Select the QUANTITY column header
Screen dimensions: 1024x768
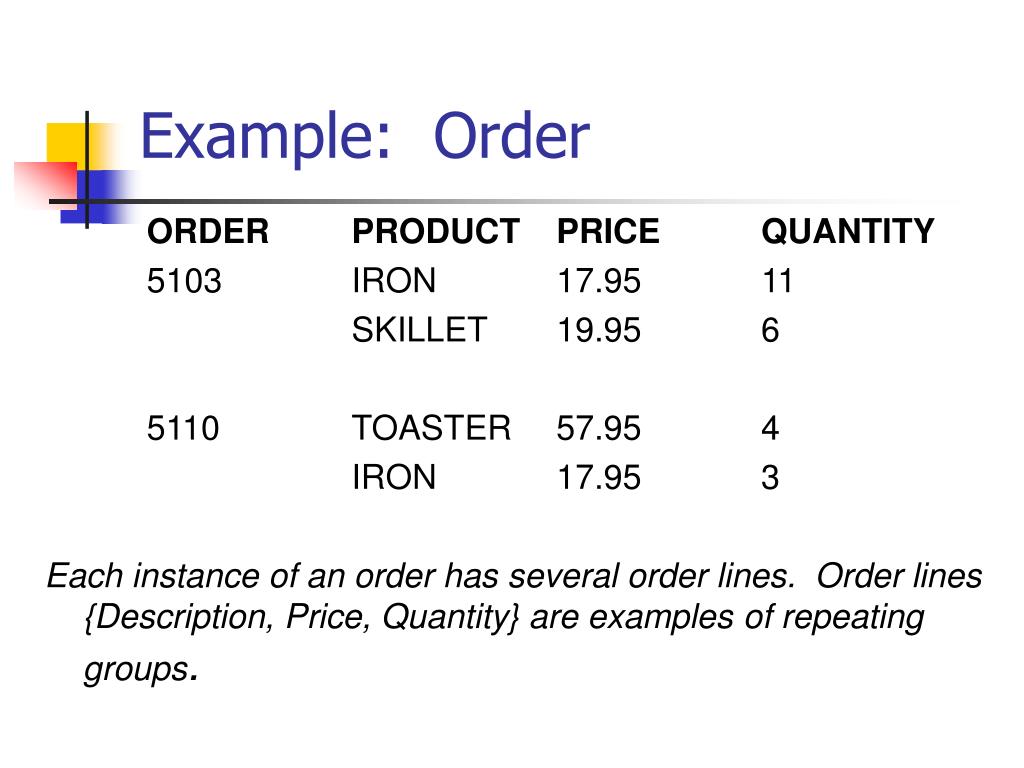[848, 231]
